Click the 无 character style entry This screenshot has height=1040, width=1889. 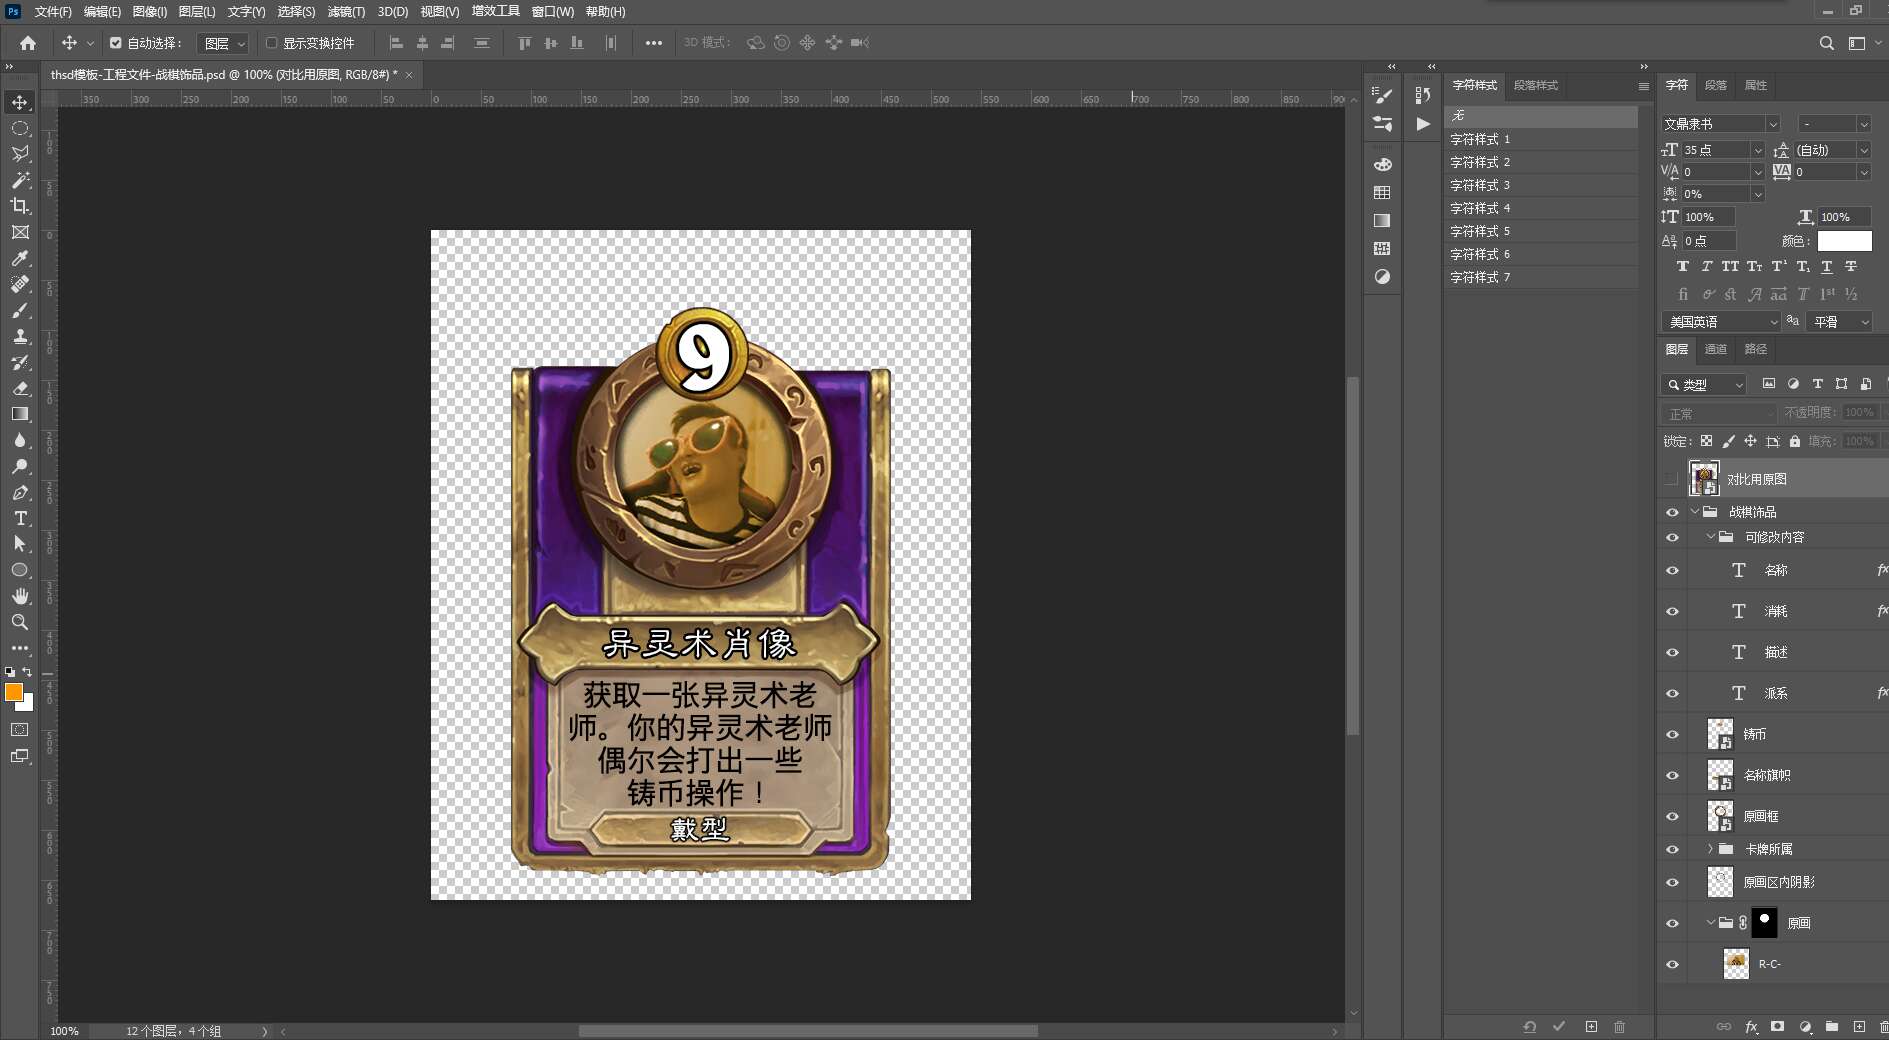click(x=1541, y=116)
